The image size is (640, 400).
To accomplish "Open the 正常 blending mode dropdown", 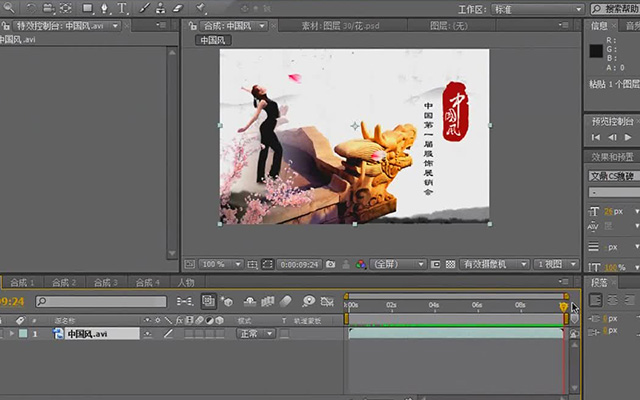I will [x=256, y=334].
